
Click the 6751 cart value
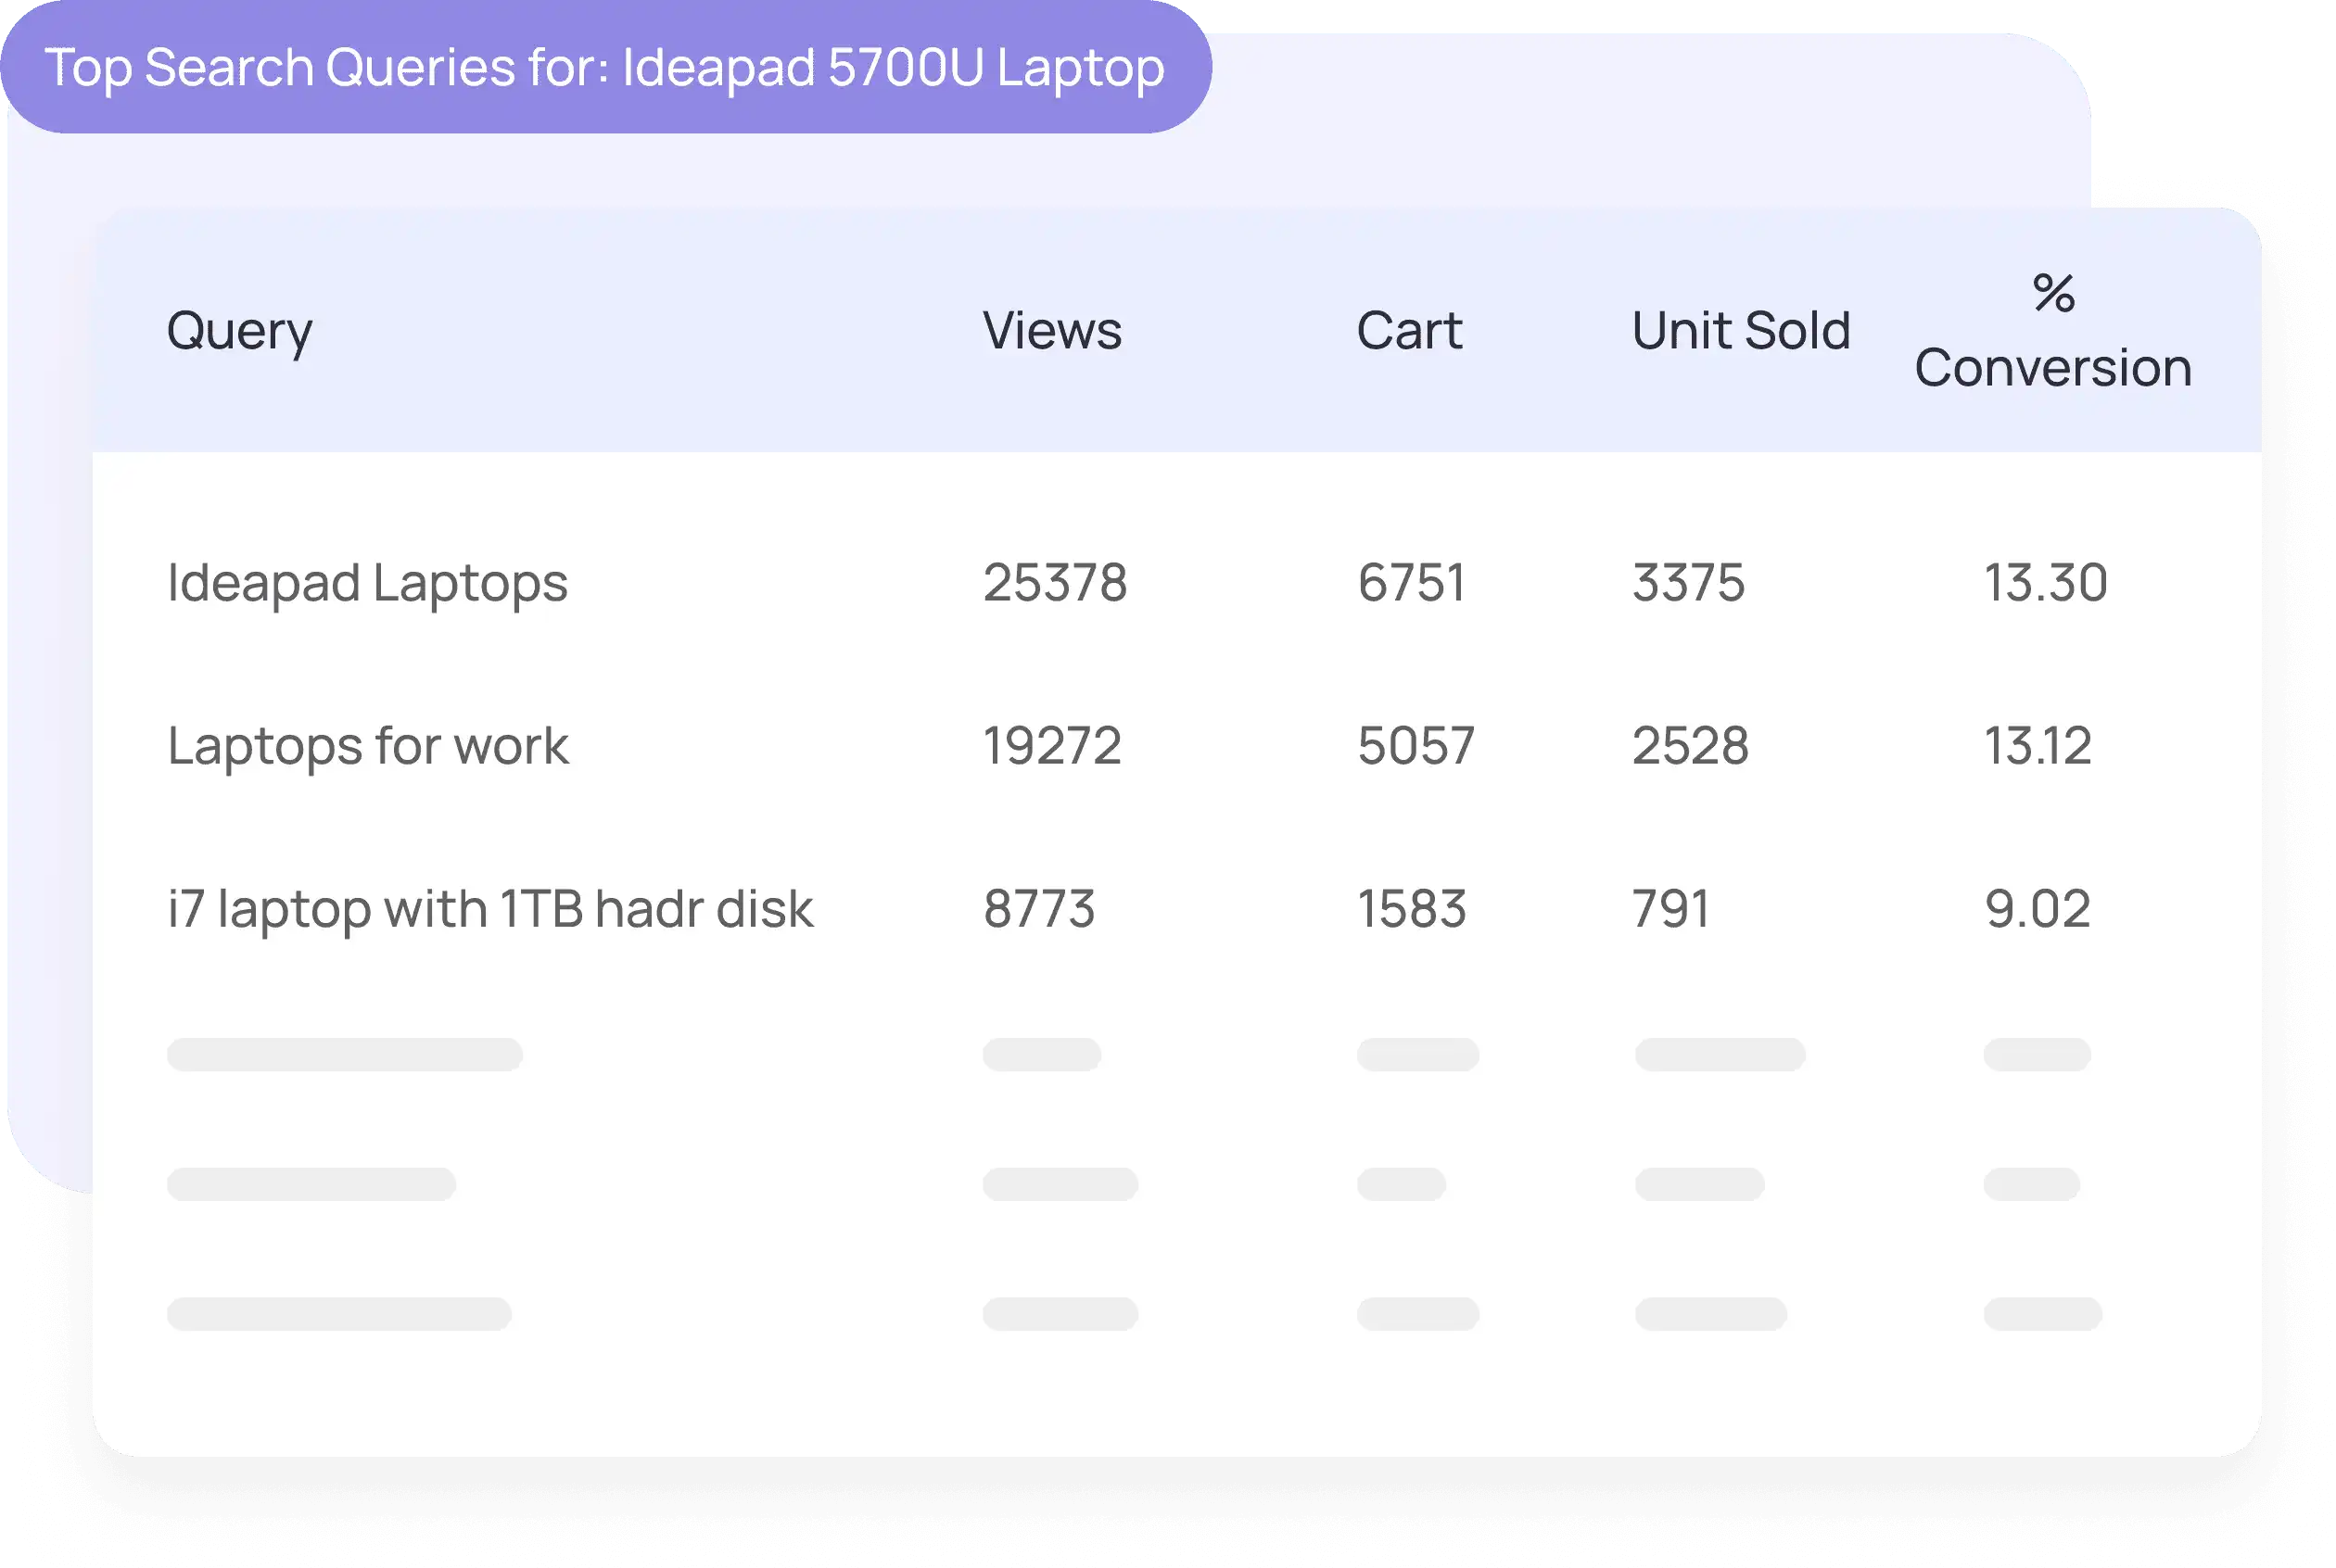[1411, 583]
